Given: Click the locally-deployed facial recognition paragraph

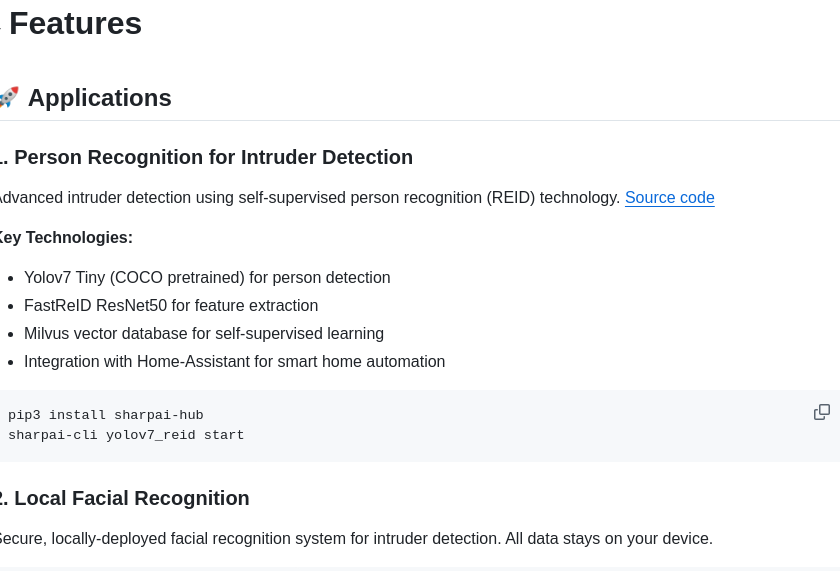Looking at the screenshot, I should click(x=355, y=539).
